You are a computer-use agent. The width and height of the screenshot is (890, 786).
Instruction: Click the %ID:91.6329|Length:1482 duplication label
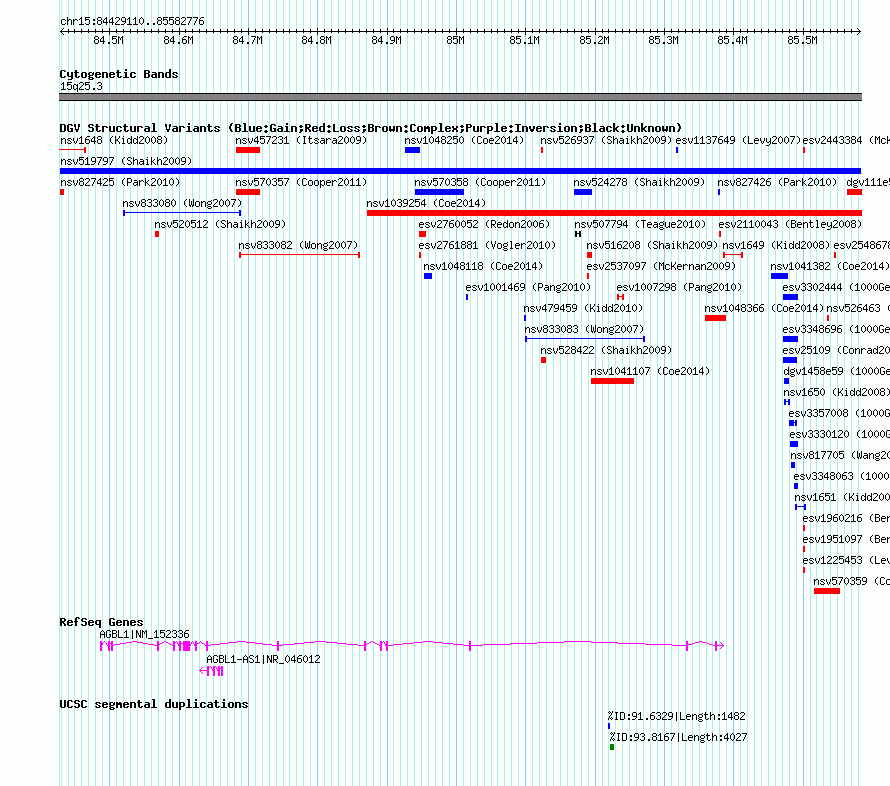(x=676, y=716)
